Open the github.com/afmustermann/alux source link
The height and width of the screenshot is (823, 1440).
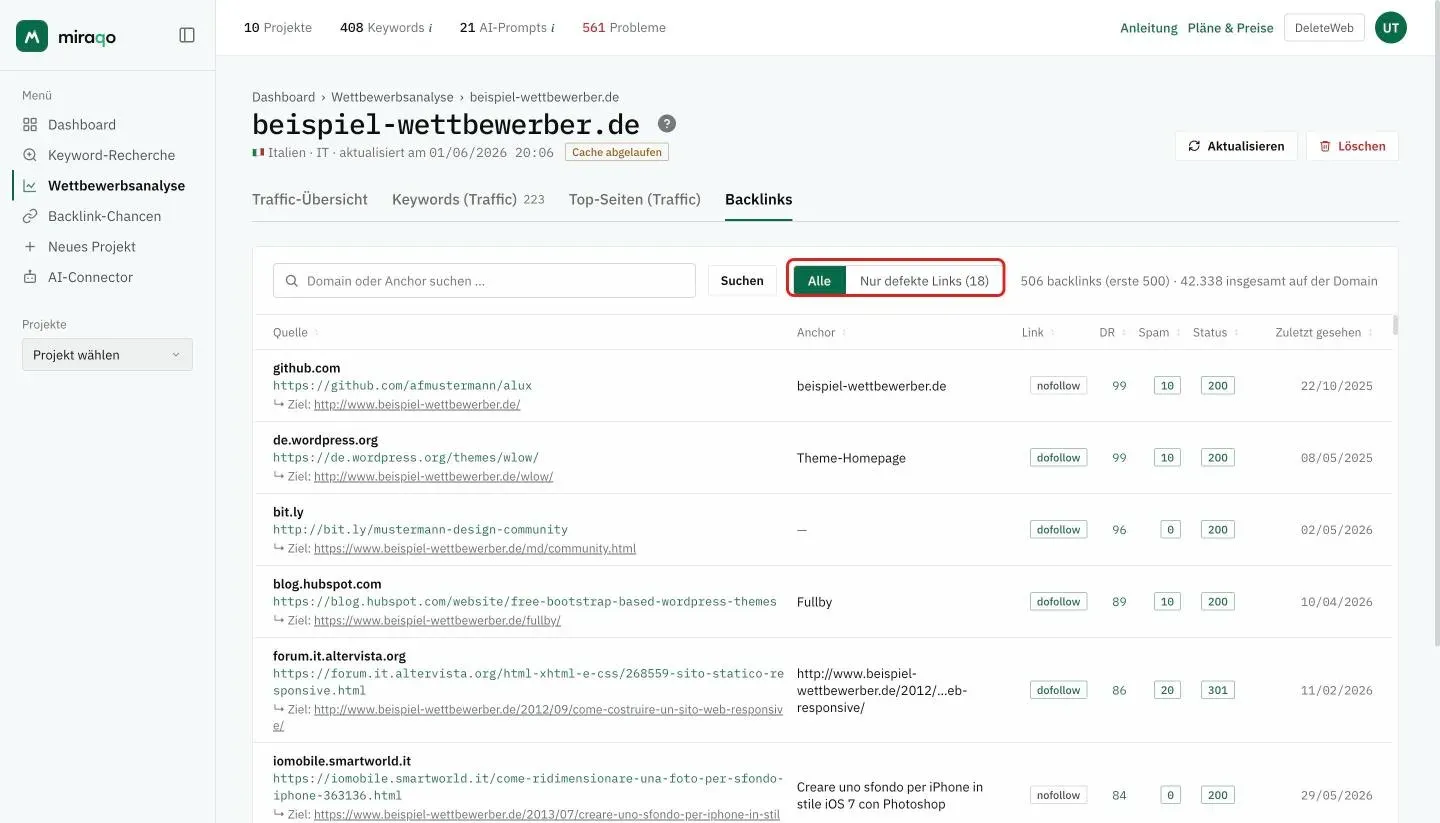[x=402, y=385]
